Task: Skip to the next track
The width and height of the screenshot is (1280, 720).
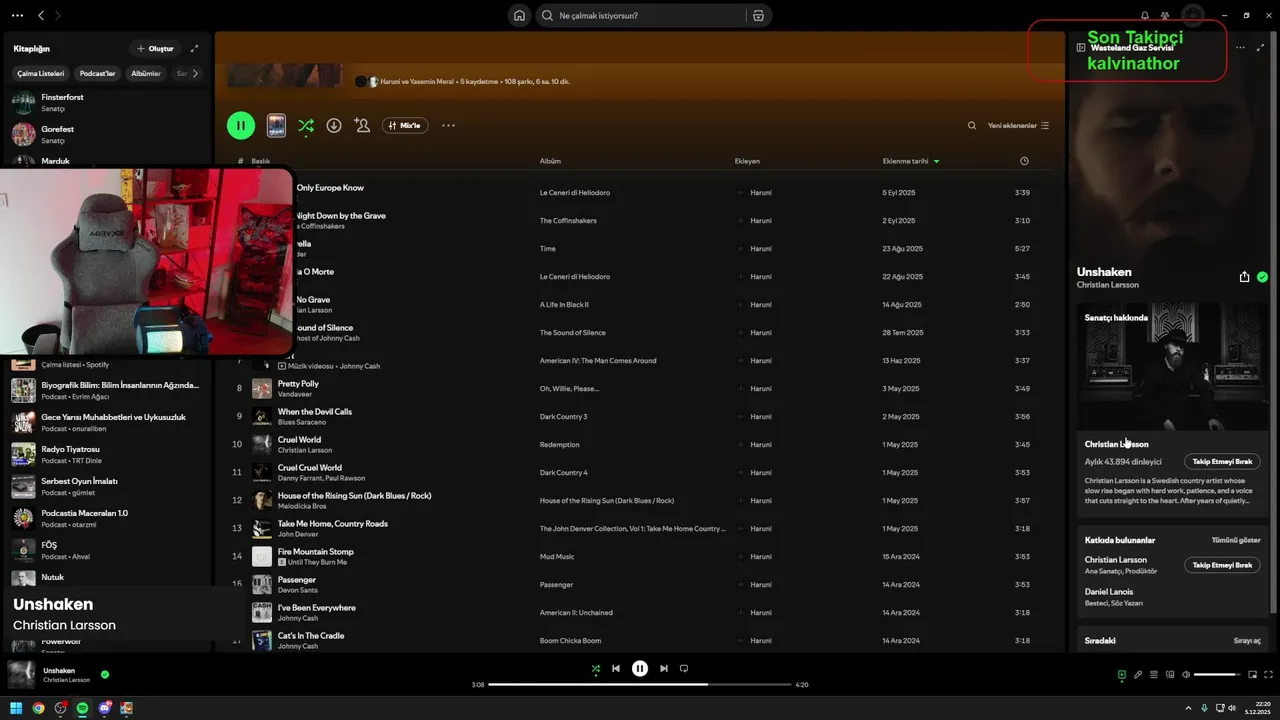Action: (664, 668)
